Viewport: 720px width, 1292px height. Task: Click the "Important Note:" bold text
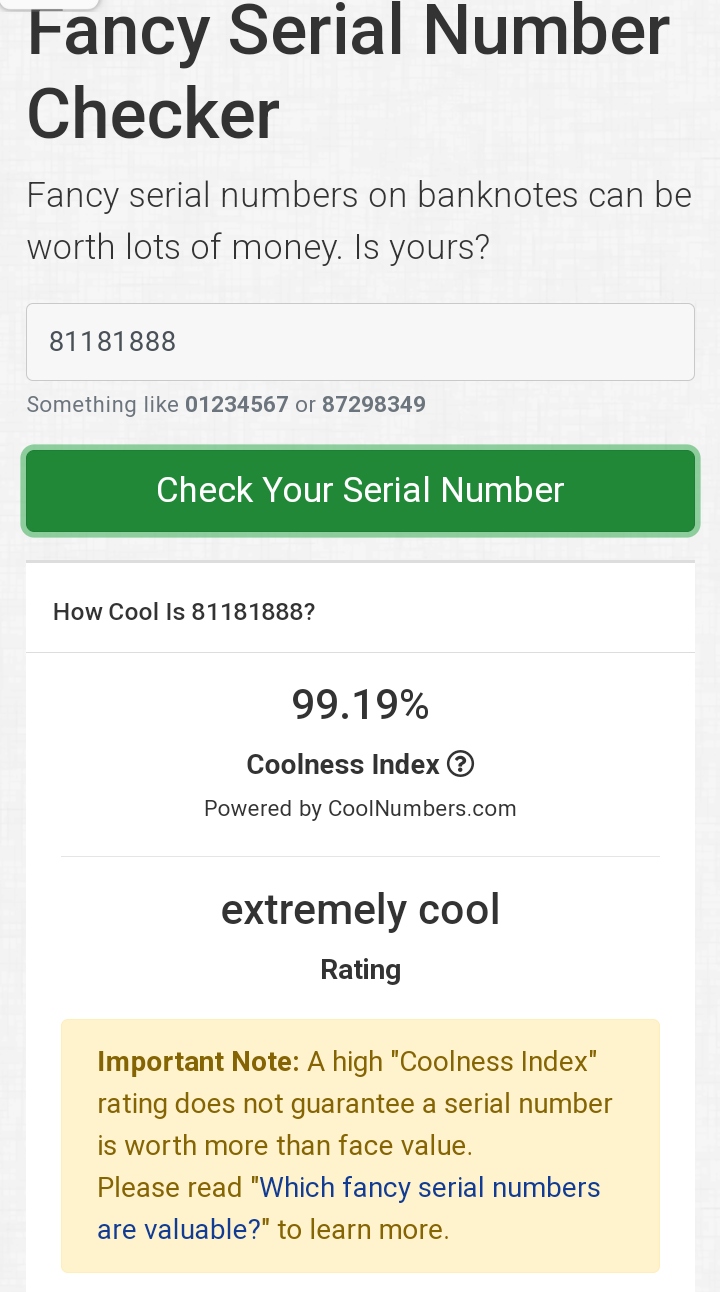pyautogui.click(x=198, y=1062)
